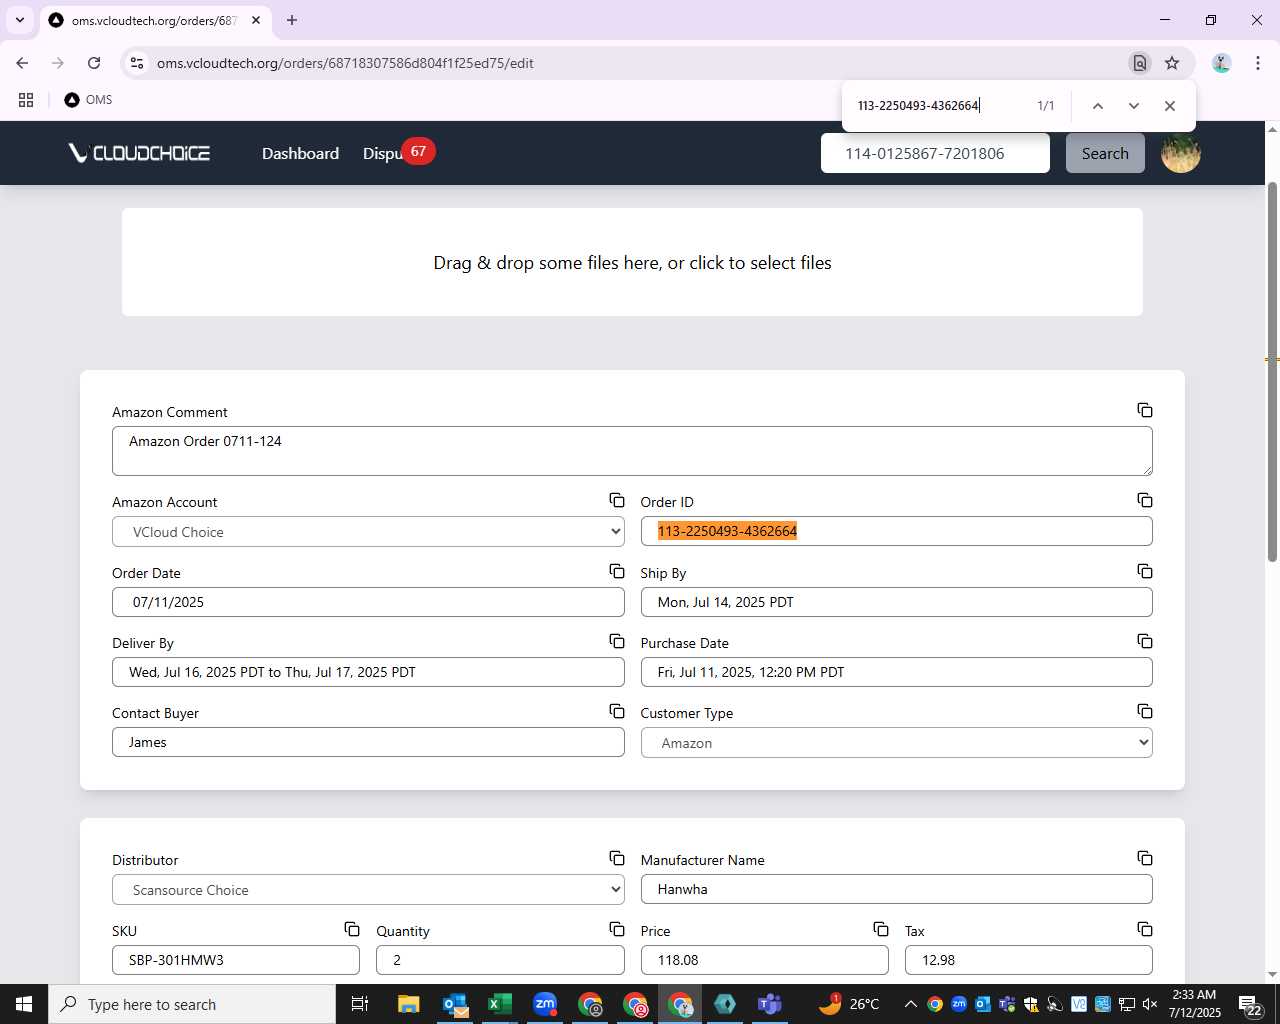Open Chrome profile icon

point(1221,63)
